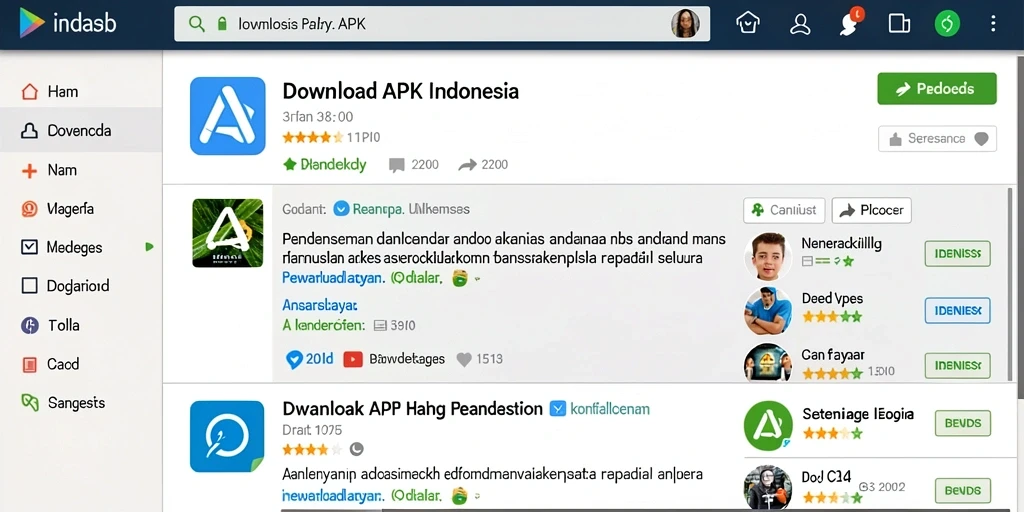
Task: Click the green padlock icon in address bar
Action: click(x=222, y=24)
